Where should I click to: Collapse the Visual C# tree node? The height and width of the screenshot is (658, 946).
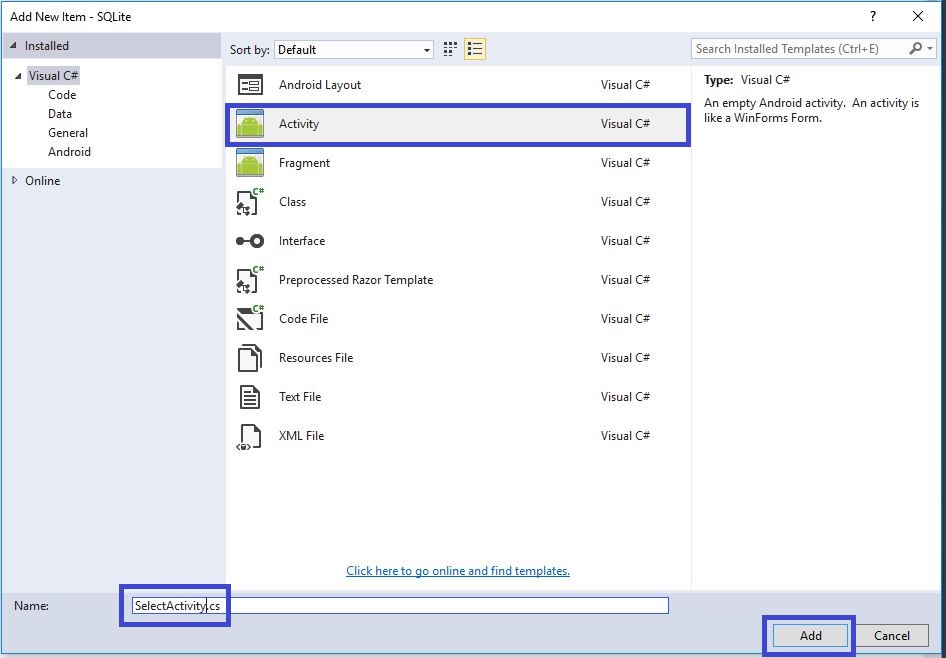[x=18, y=76]
